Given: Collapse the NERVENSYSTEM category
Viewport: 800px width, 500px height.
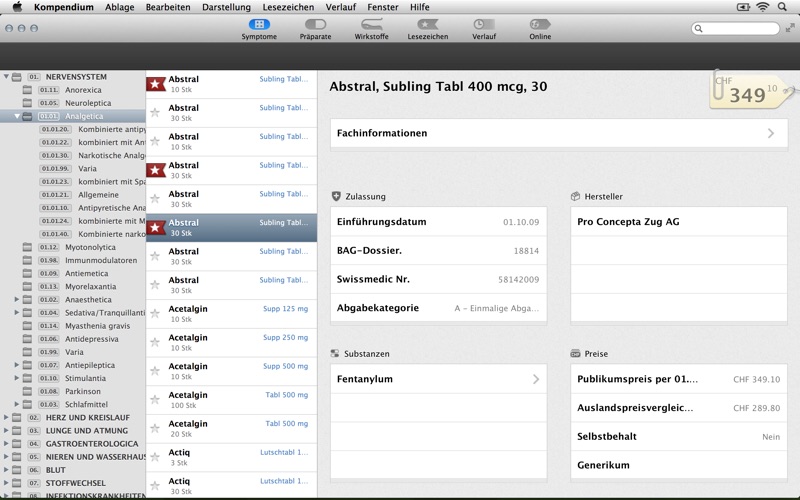Looking at the screenshot, I should coord(6,77).
